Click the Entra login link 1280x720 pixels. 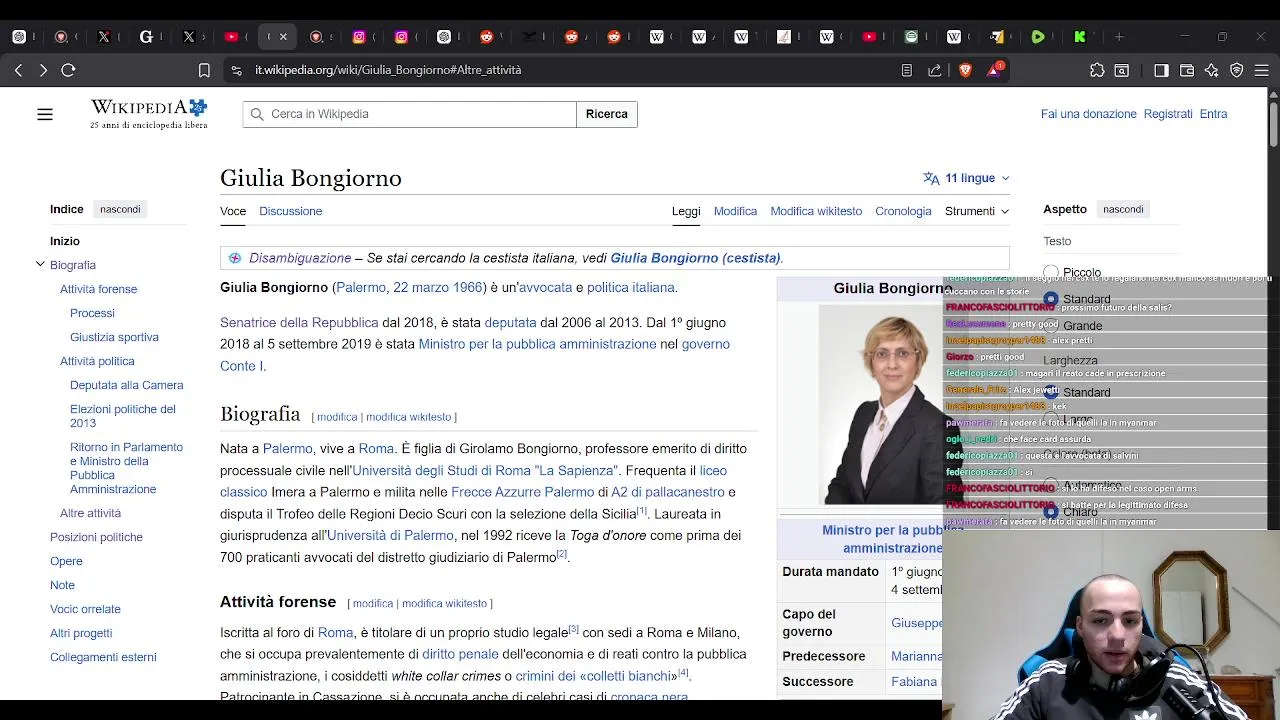[1213, 114]
